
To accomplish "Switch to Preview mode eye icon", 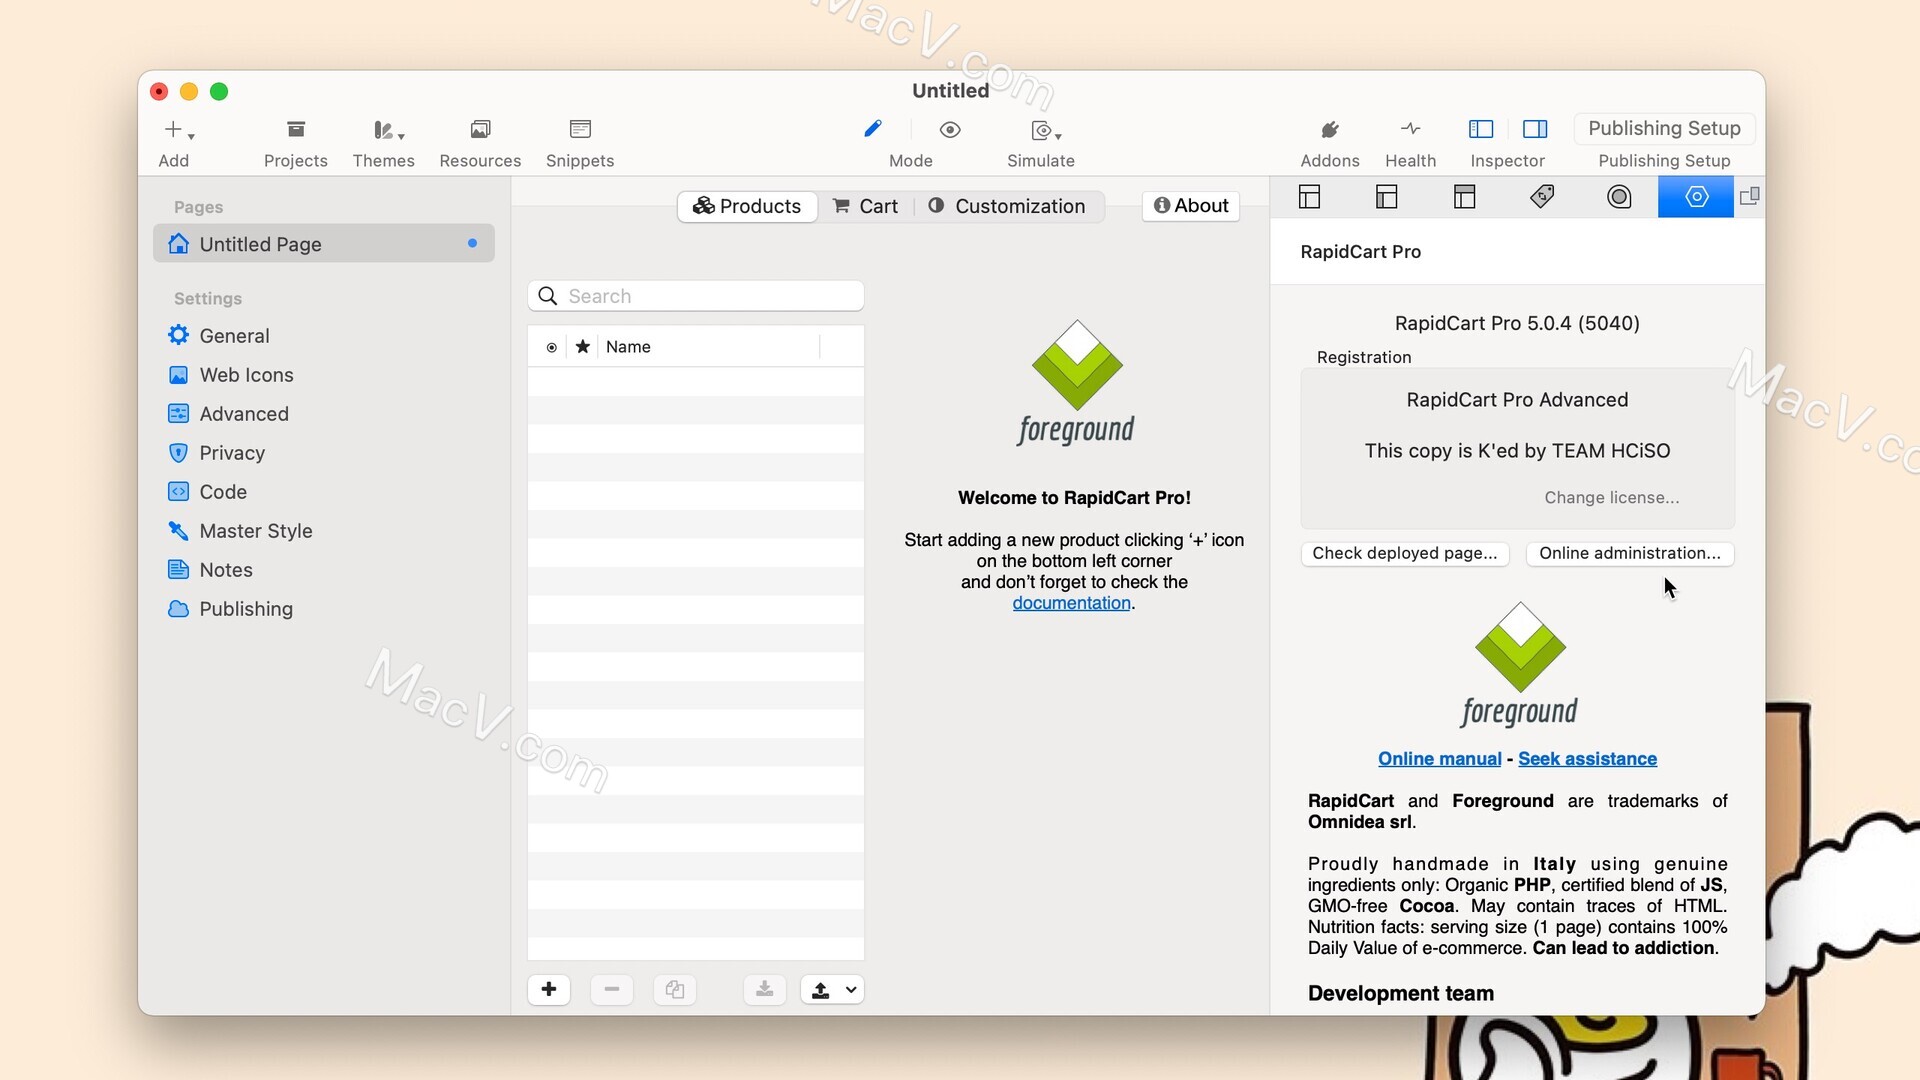I will pos(950,130).
